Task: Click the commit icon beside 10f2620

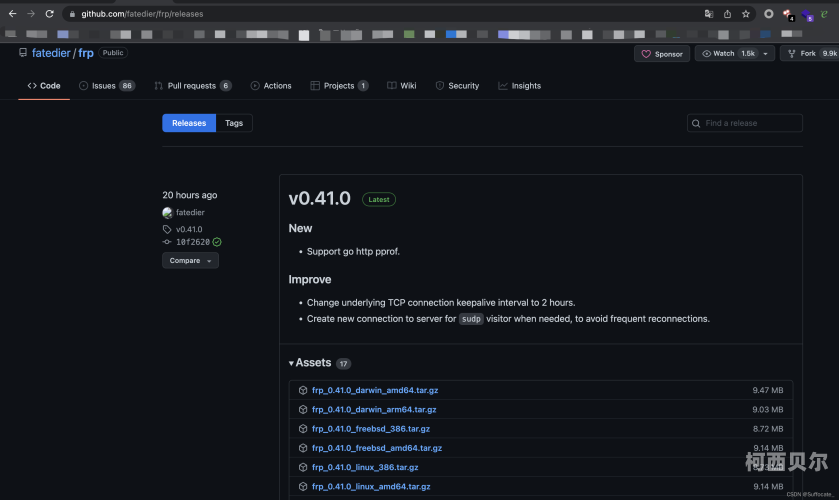Action: [167, 242]
